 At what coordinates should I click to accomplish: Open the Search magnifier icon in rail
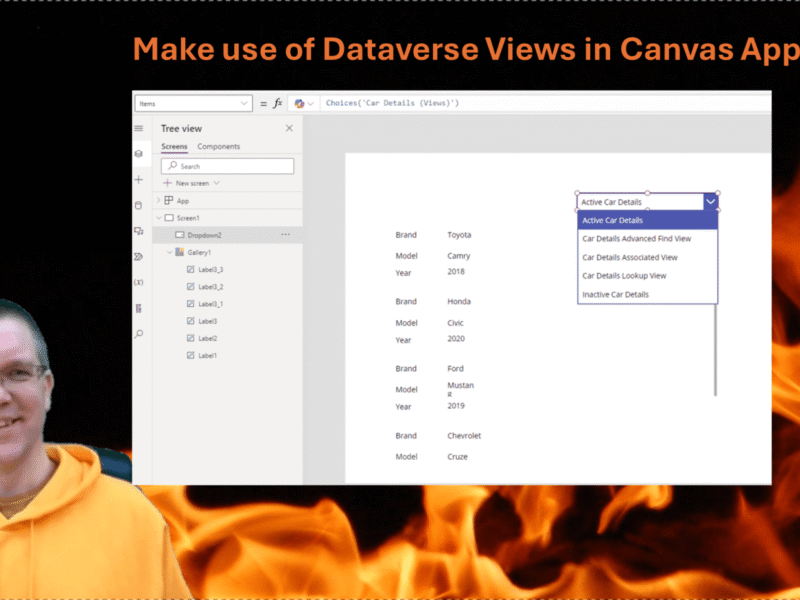139,334
